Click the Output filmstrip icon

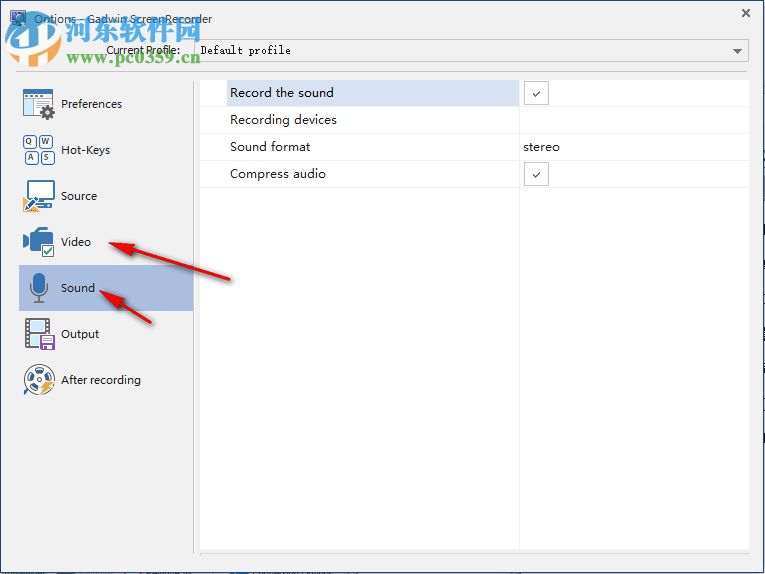39,334
